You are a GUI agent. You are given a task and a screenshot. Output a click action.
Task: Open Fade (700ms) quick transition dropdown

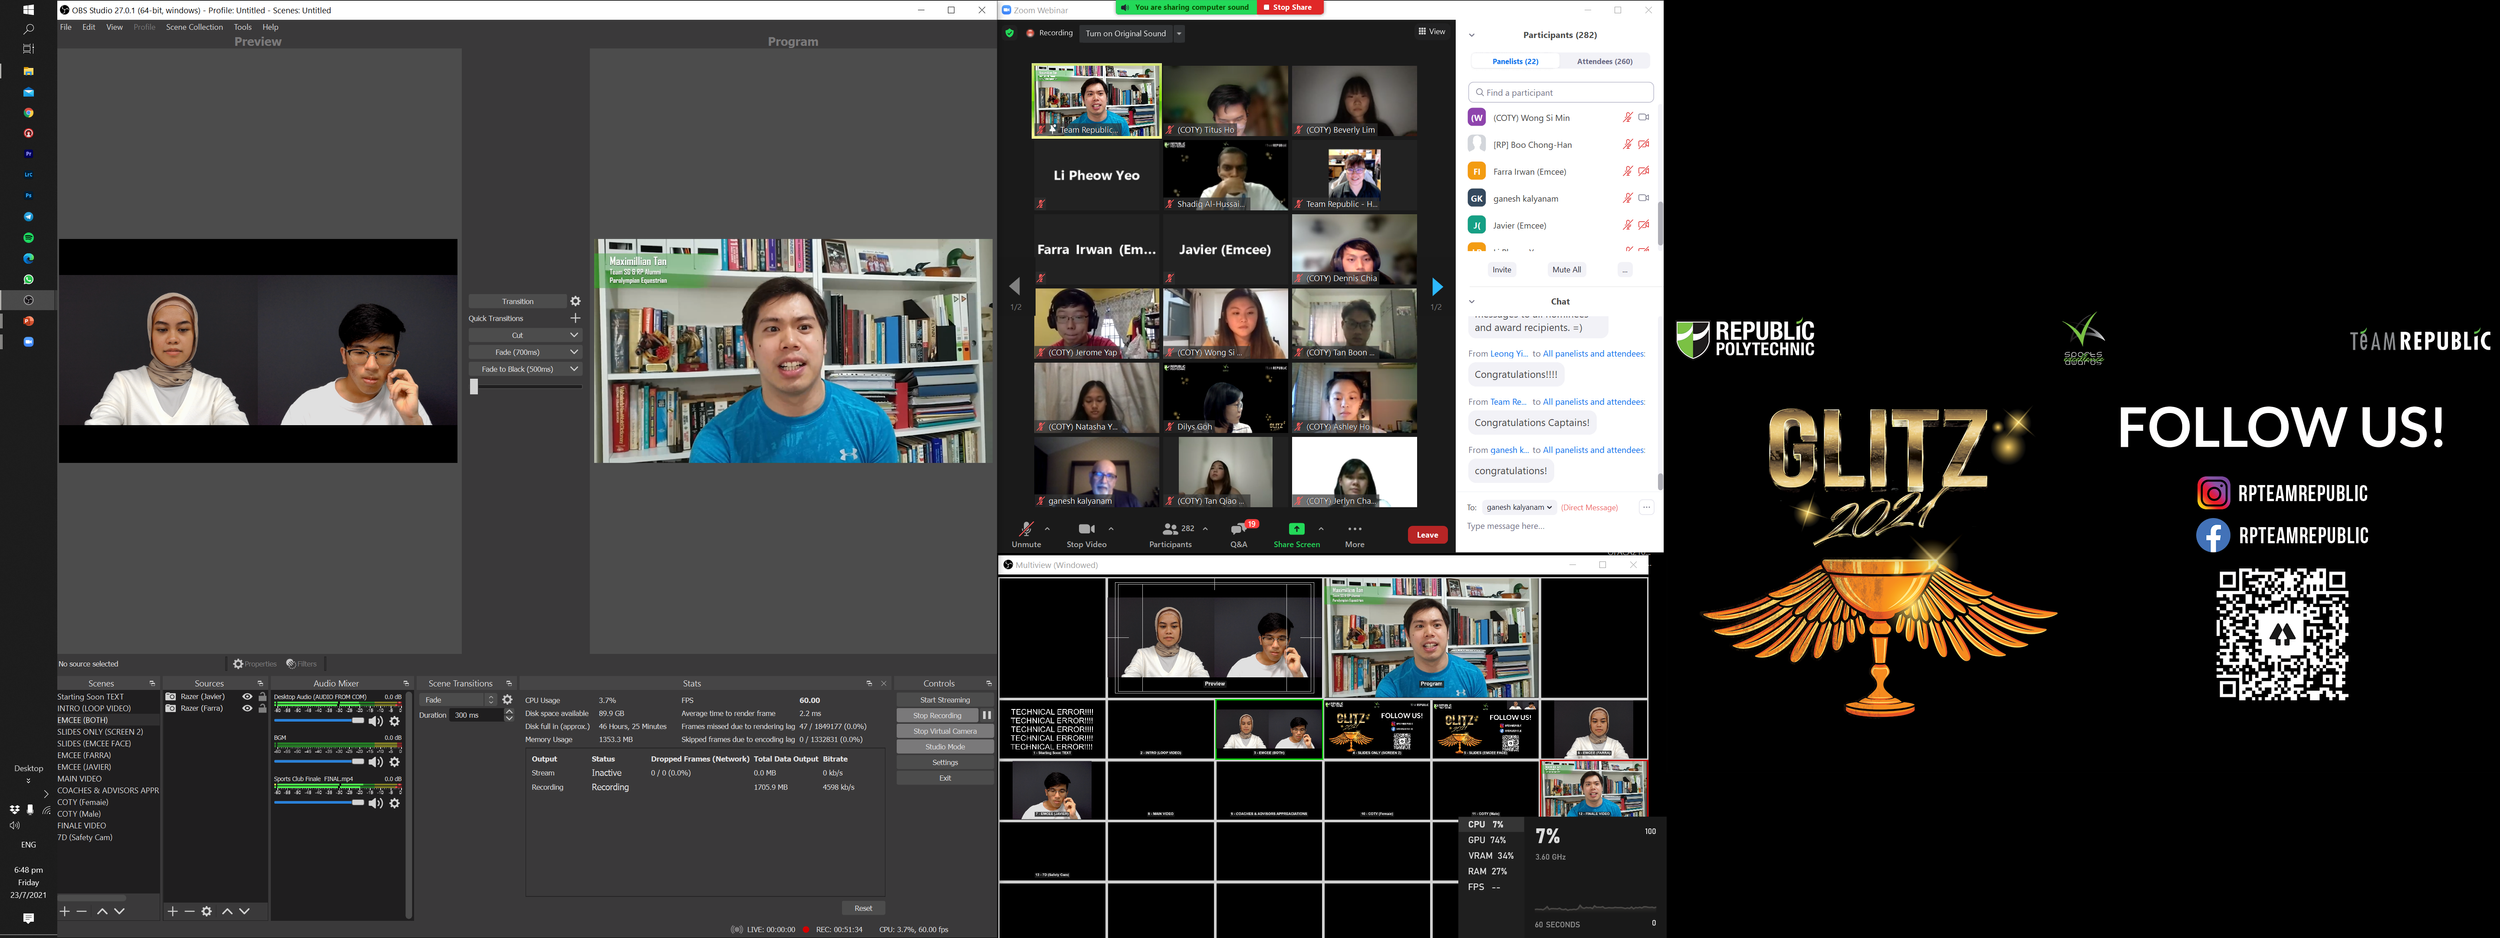pyautogui.click(x=574, y=352)
